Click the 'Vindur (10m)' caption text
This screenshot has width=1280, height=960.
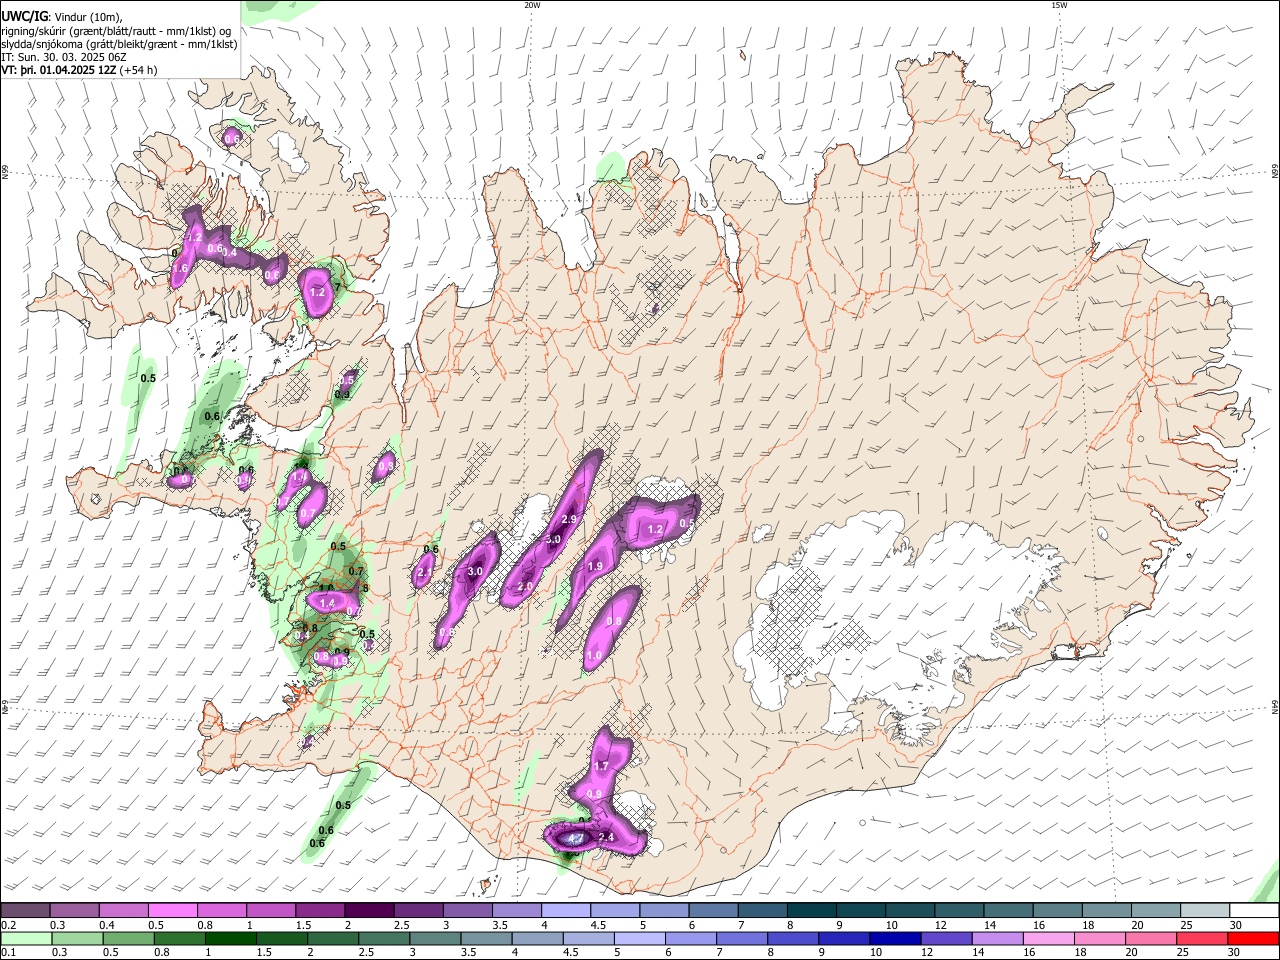89,16
